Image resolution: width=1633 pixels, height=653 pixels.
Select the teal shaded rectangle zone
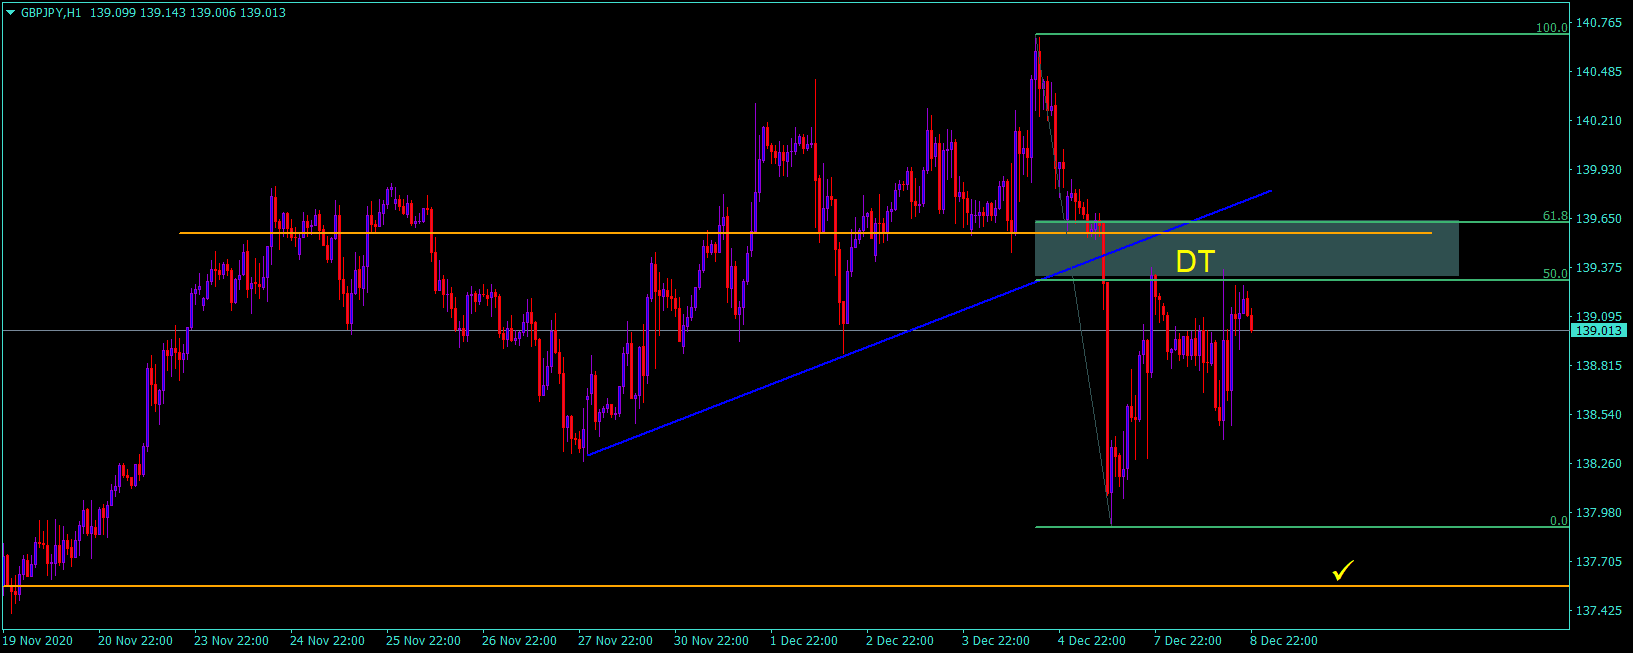click(1247, 249)
